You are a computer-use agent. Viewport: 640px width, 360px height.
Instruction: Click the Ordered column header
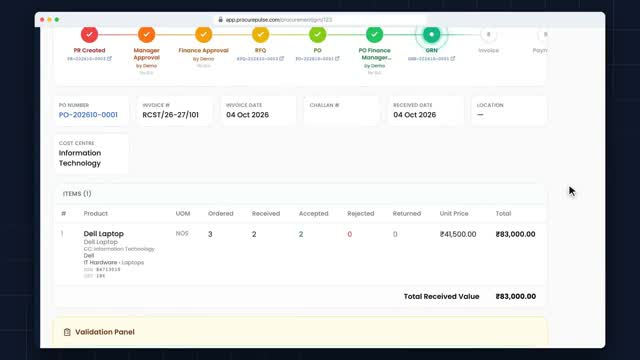[x=220, y=213]
